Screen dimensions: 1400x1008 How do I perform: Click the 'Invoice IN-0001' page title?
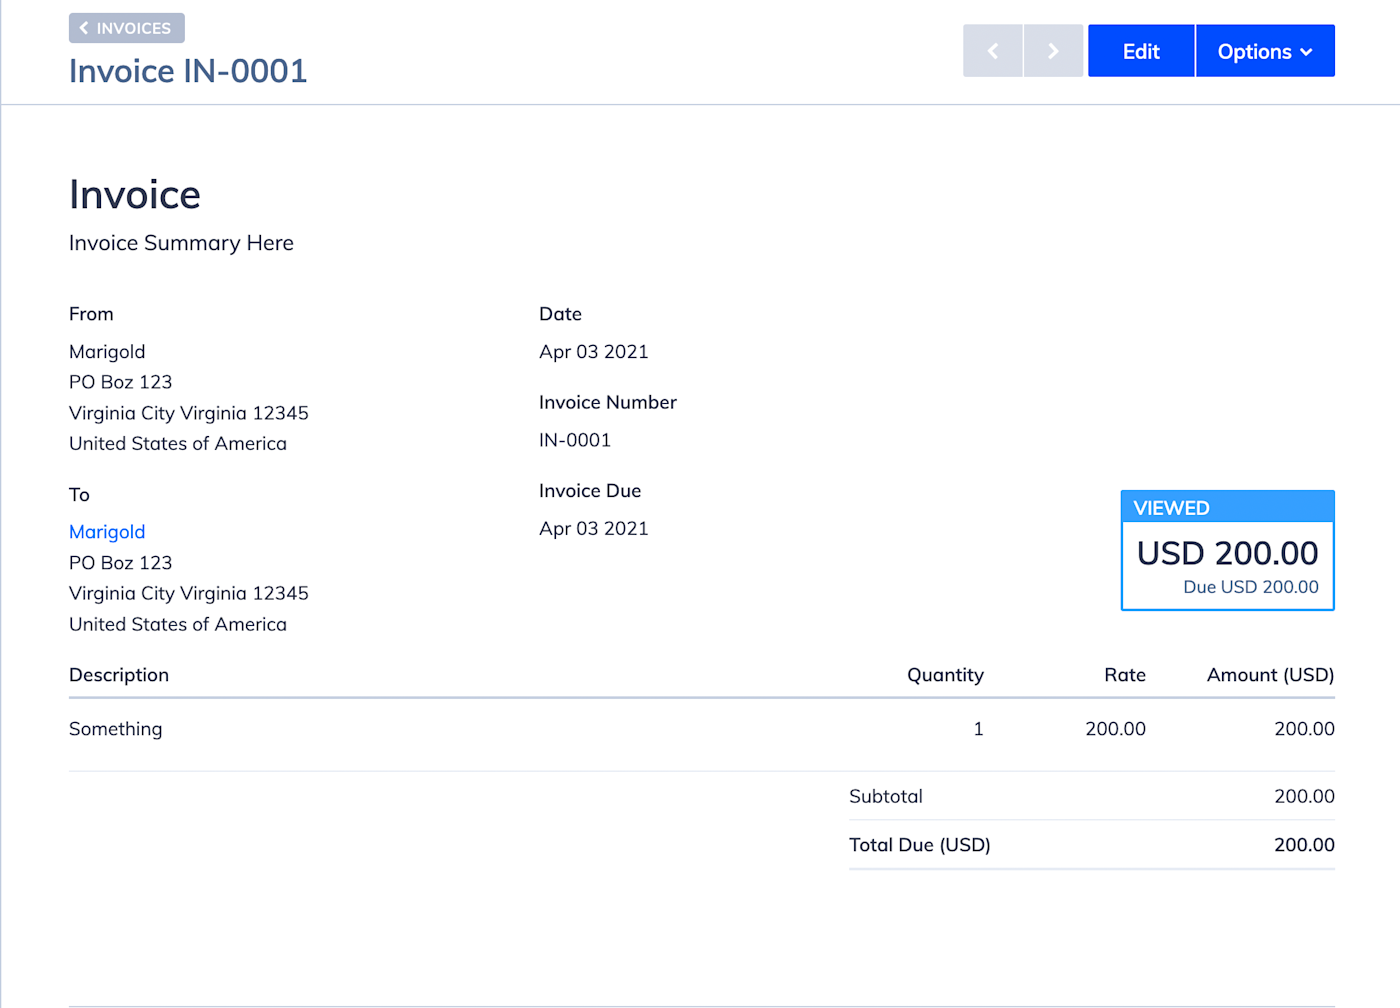tap(188, 71)
